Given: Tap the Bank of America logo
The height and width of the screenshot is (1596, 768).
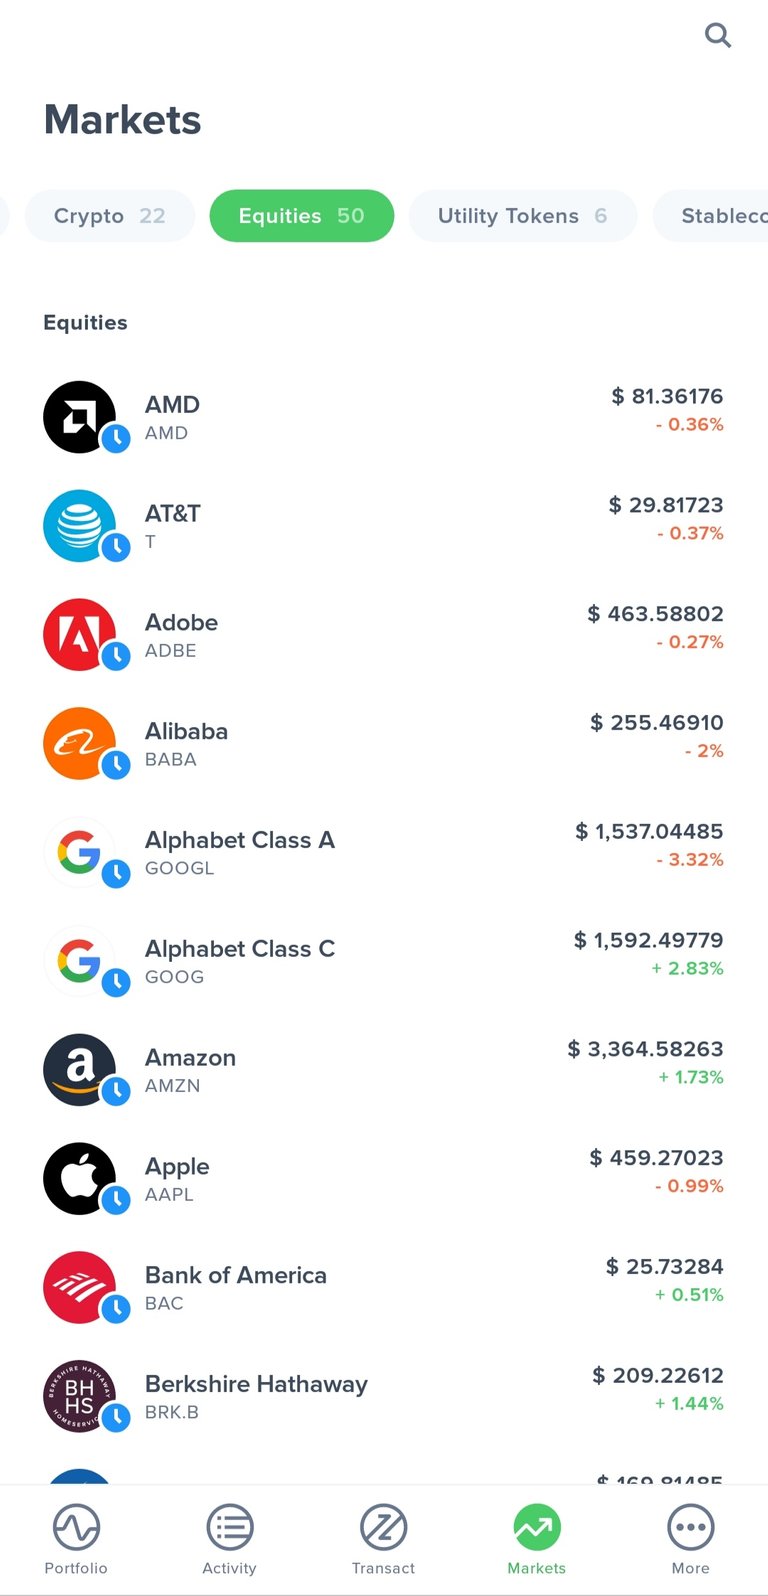Looking at the screenshot, I should [x=80, y=1288].
